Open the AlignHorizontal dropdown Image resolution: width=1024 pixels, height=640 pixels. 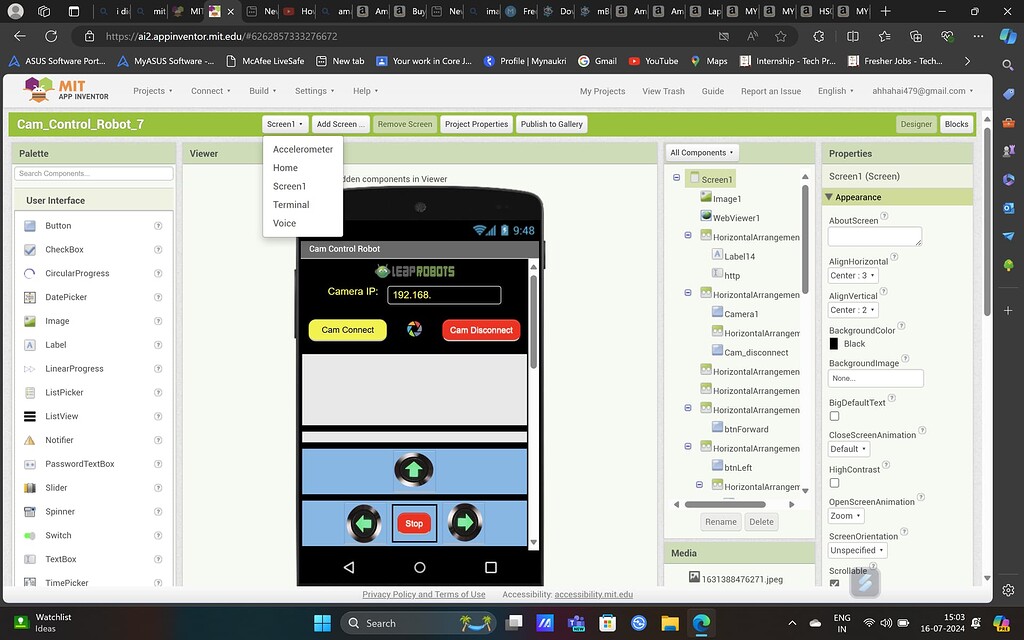click(x=852, y=275)
